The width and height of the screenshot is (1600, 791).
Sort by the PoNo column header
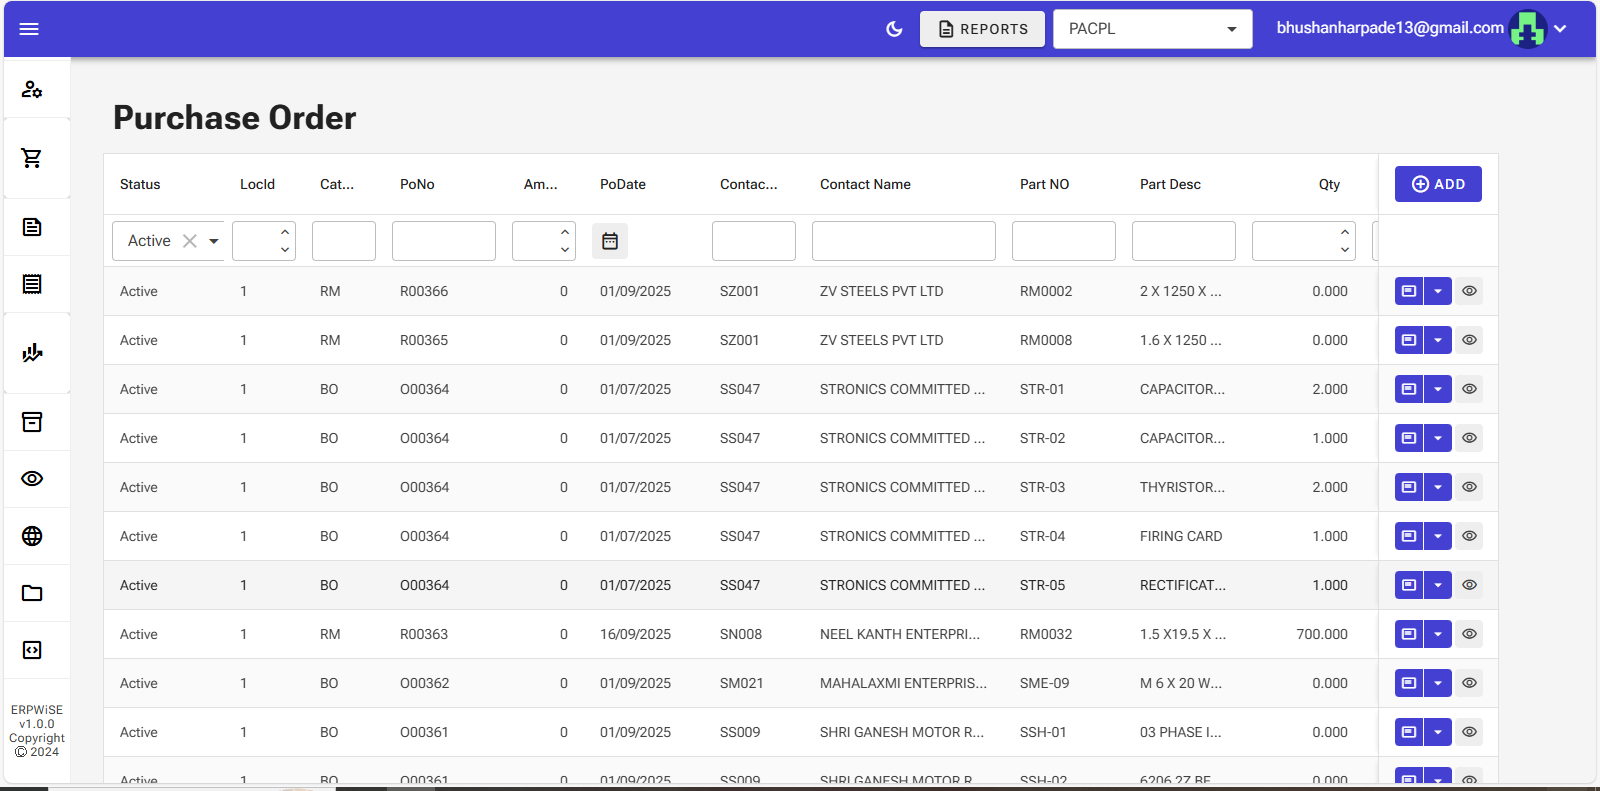click(x=417, y=184)
